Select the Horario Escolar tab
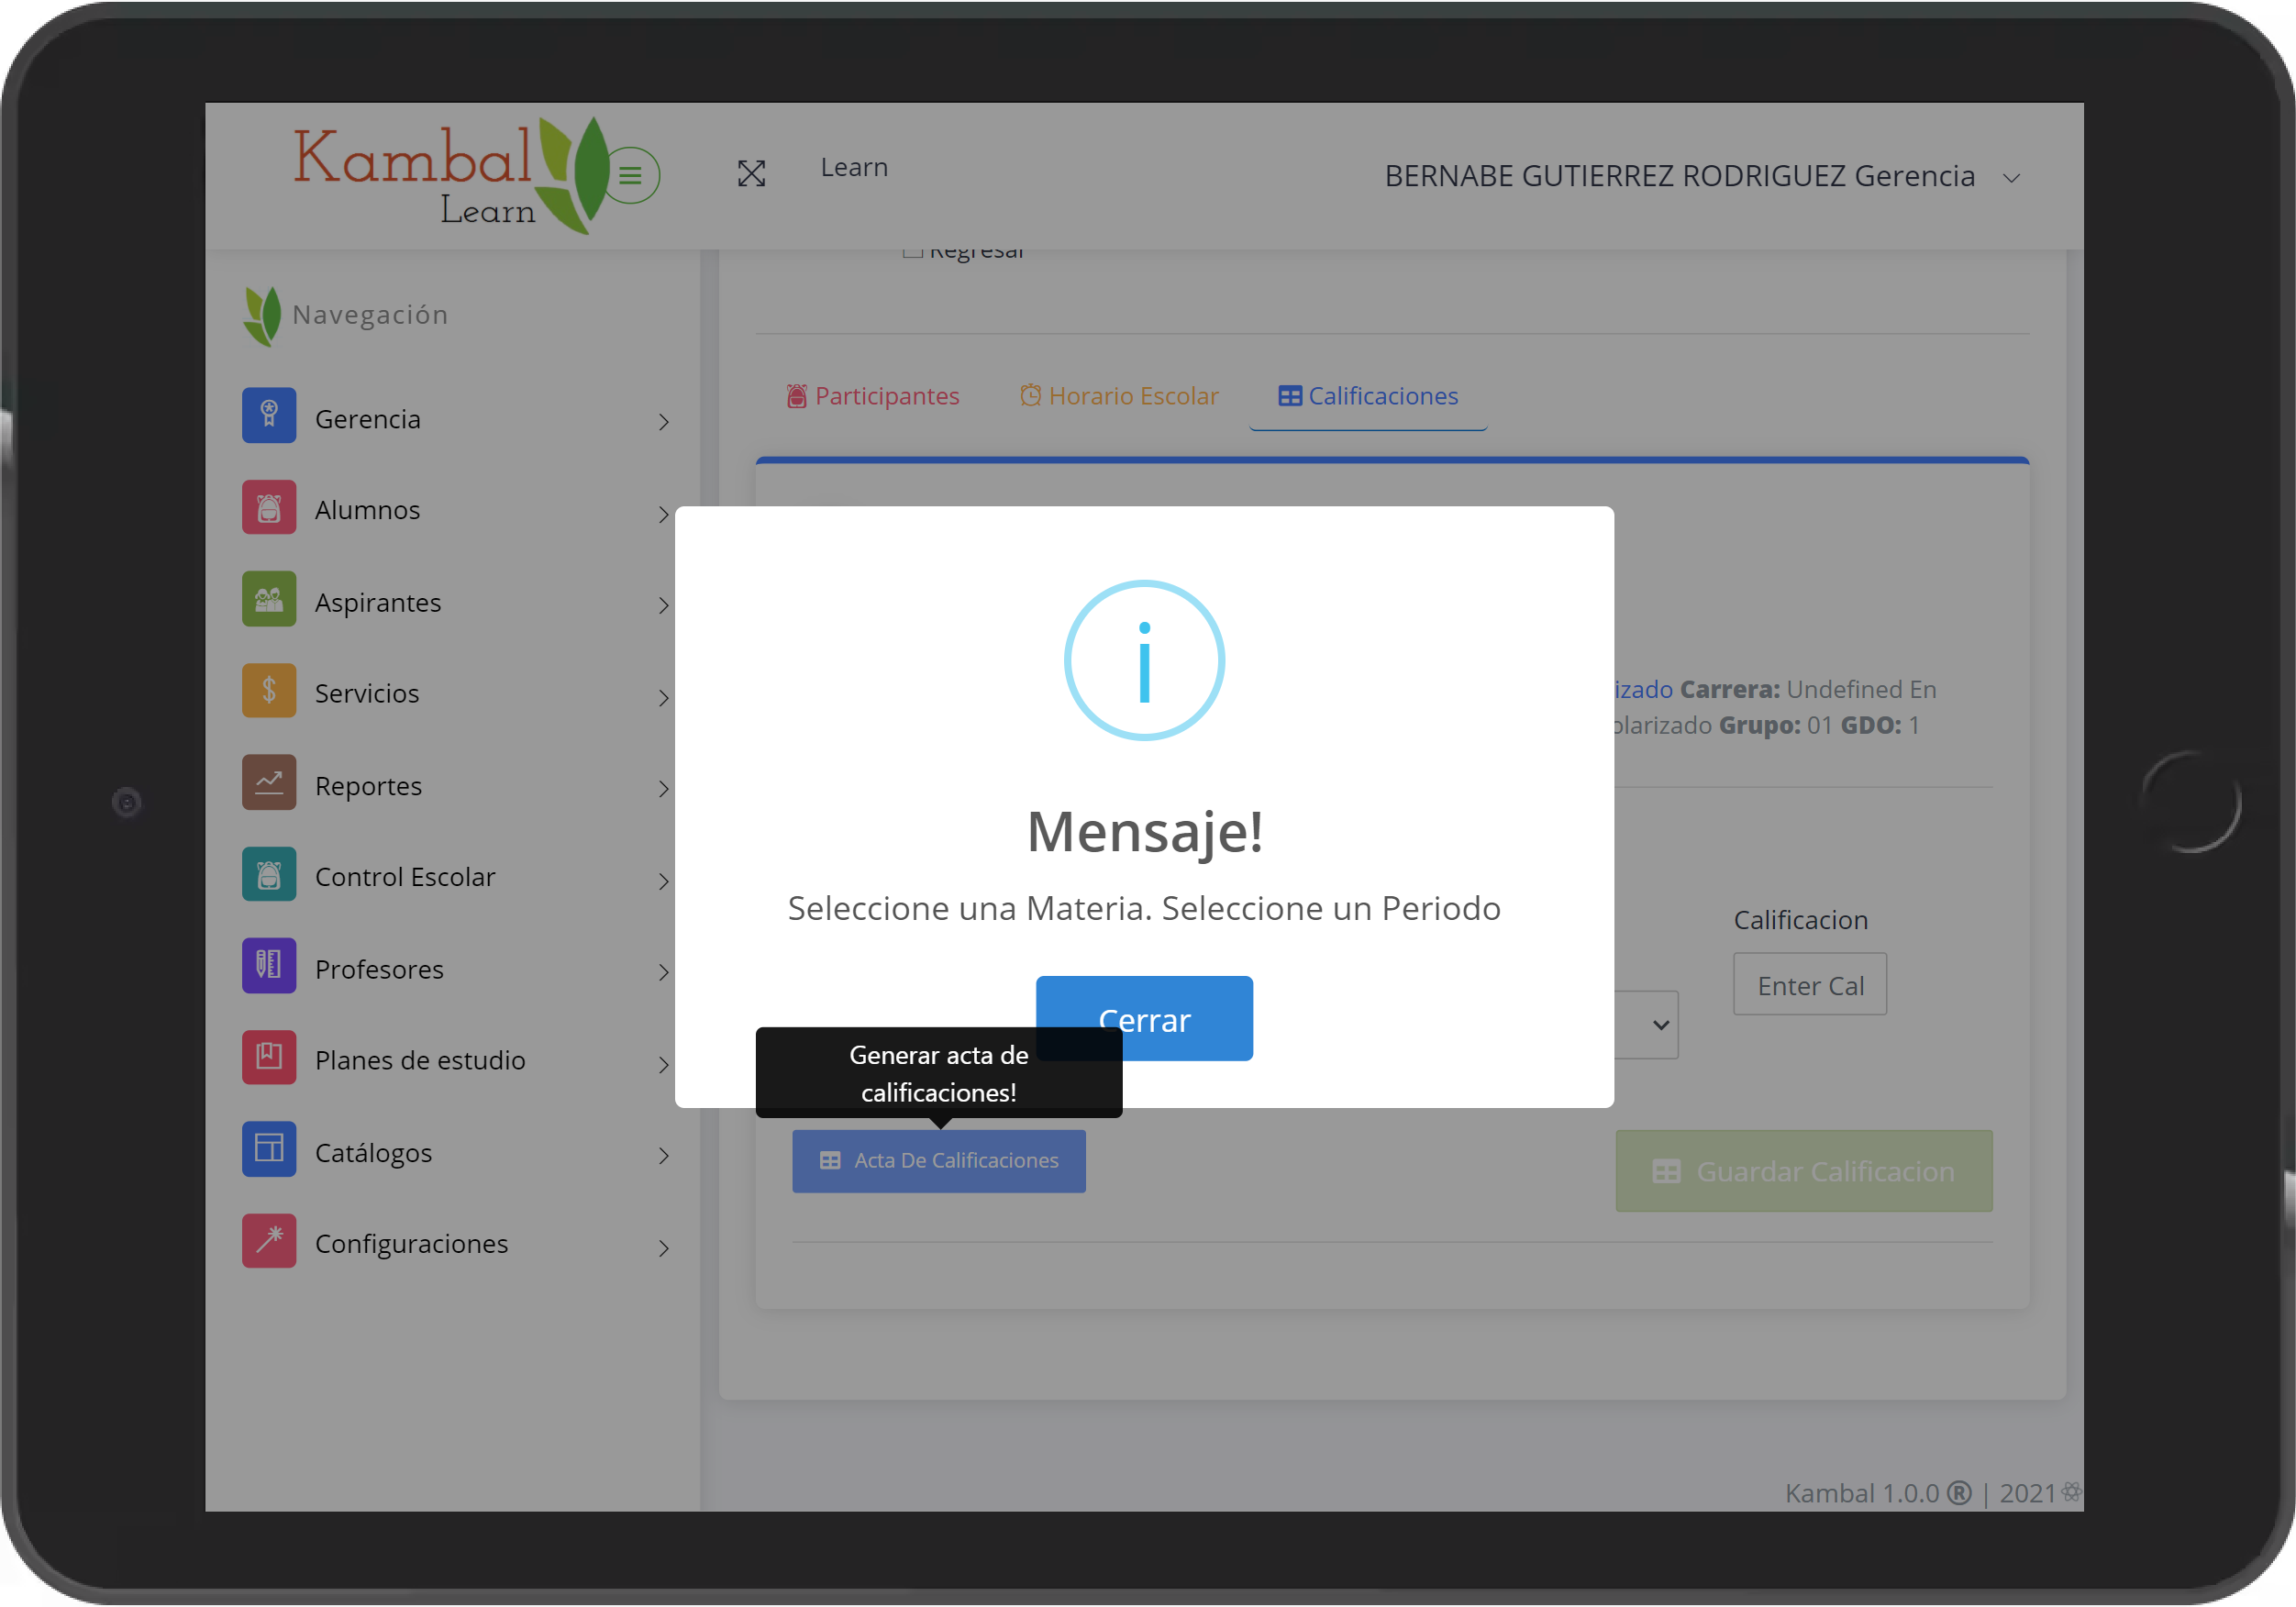 [1116, 396]
